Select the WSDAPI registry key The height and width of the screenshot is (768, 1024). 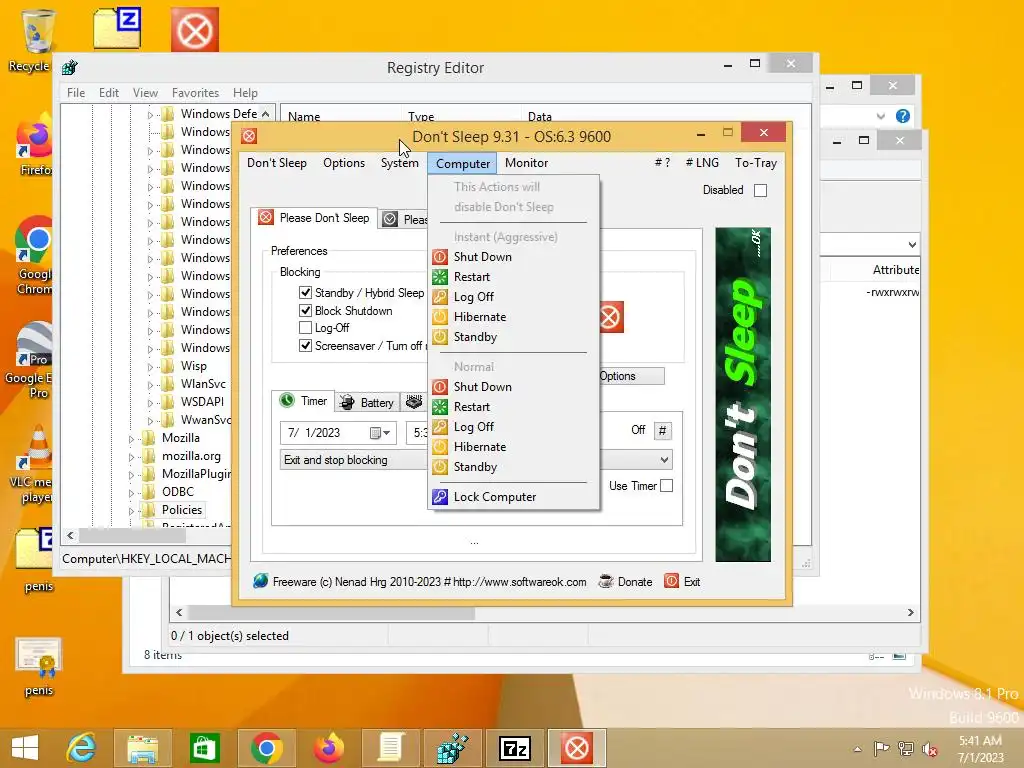202,402
